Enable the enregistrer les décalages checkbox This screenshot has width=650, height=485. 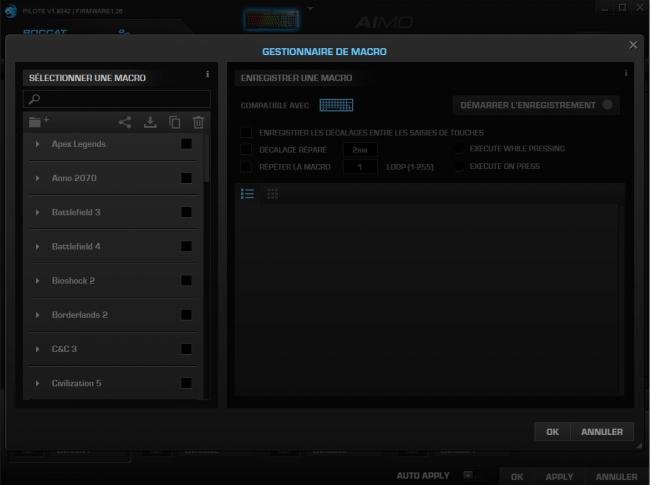coord(246,132)
